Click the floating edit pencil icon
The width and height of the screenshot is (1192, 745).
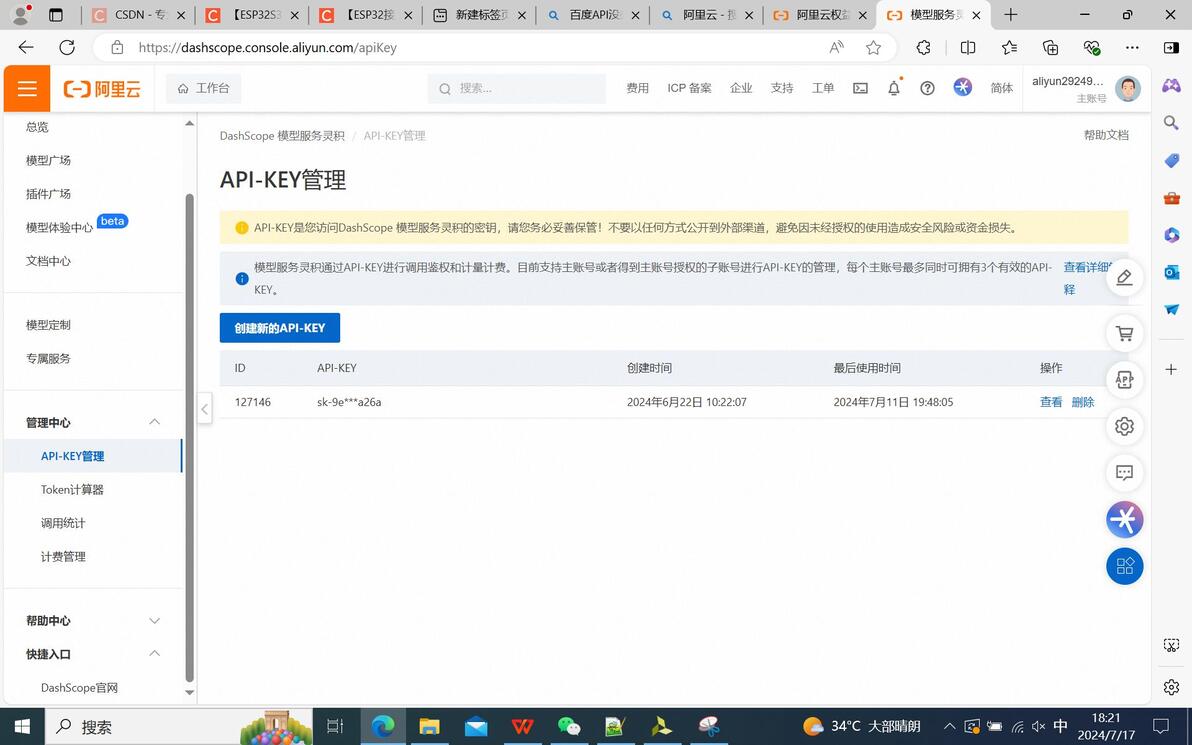coord(1124,277)
